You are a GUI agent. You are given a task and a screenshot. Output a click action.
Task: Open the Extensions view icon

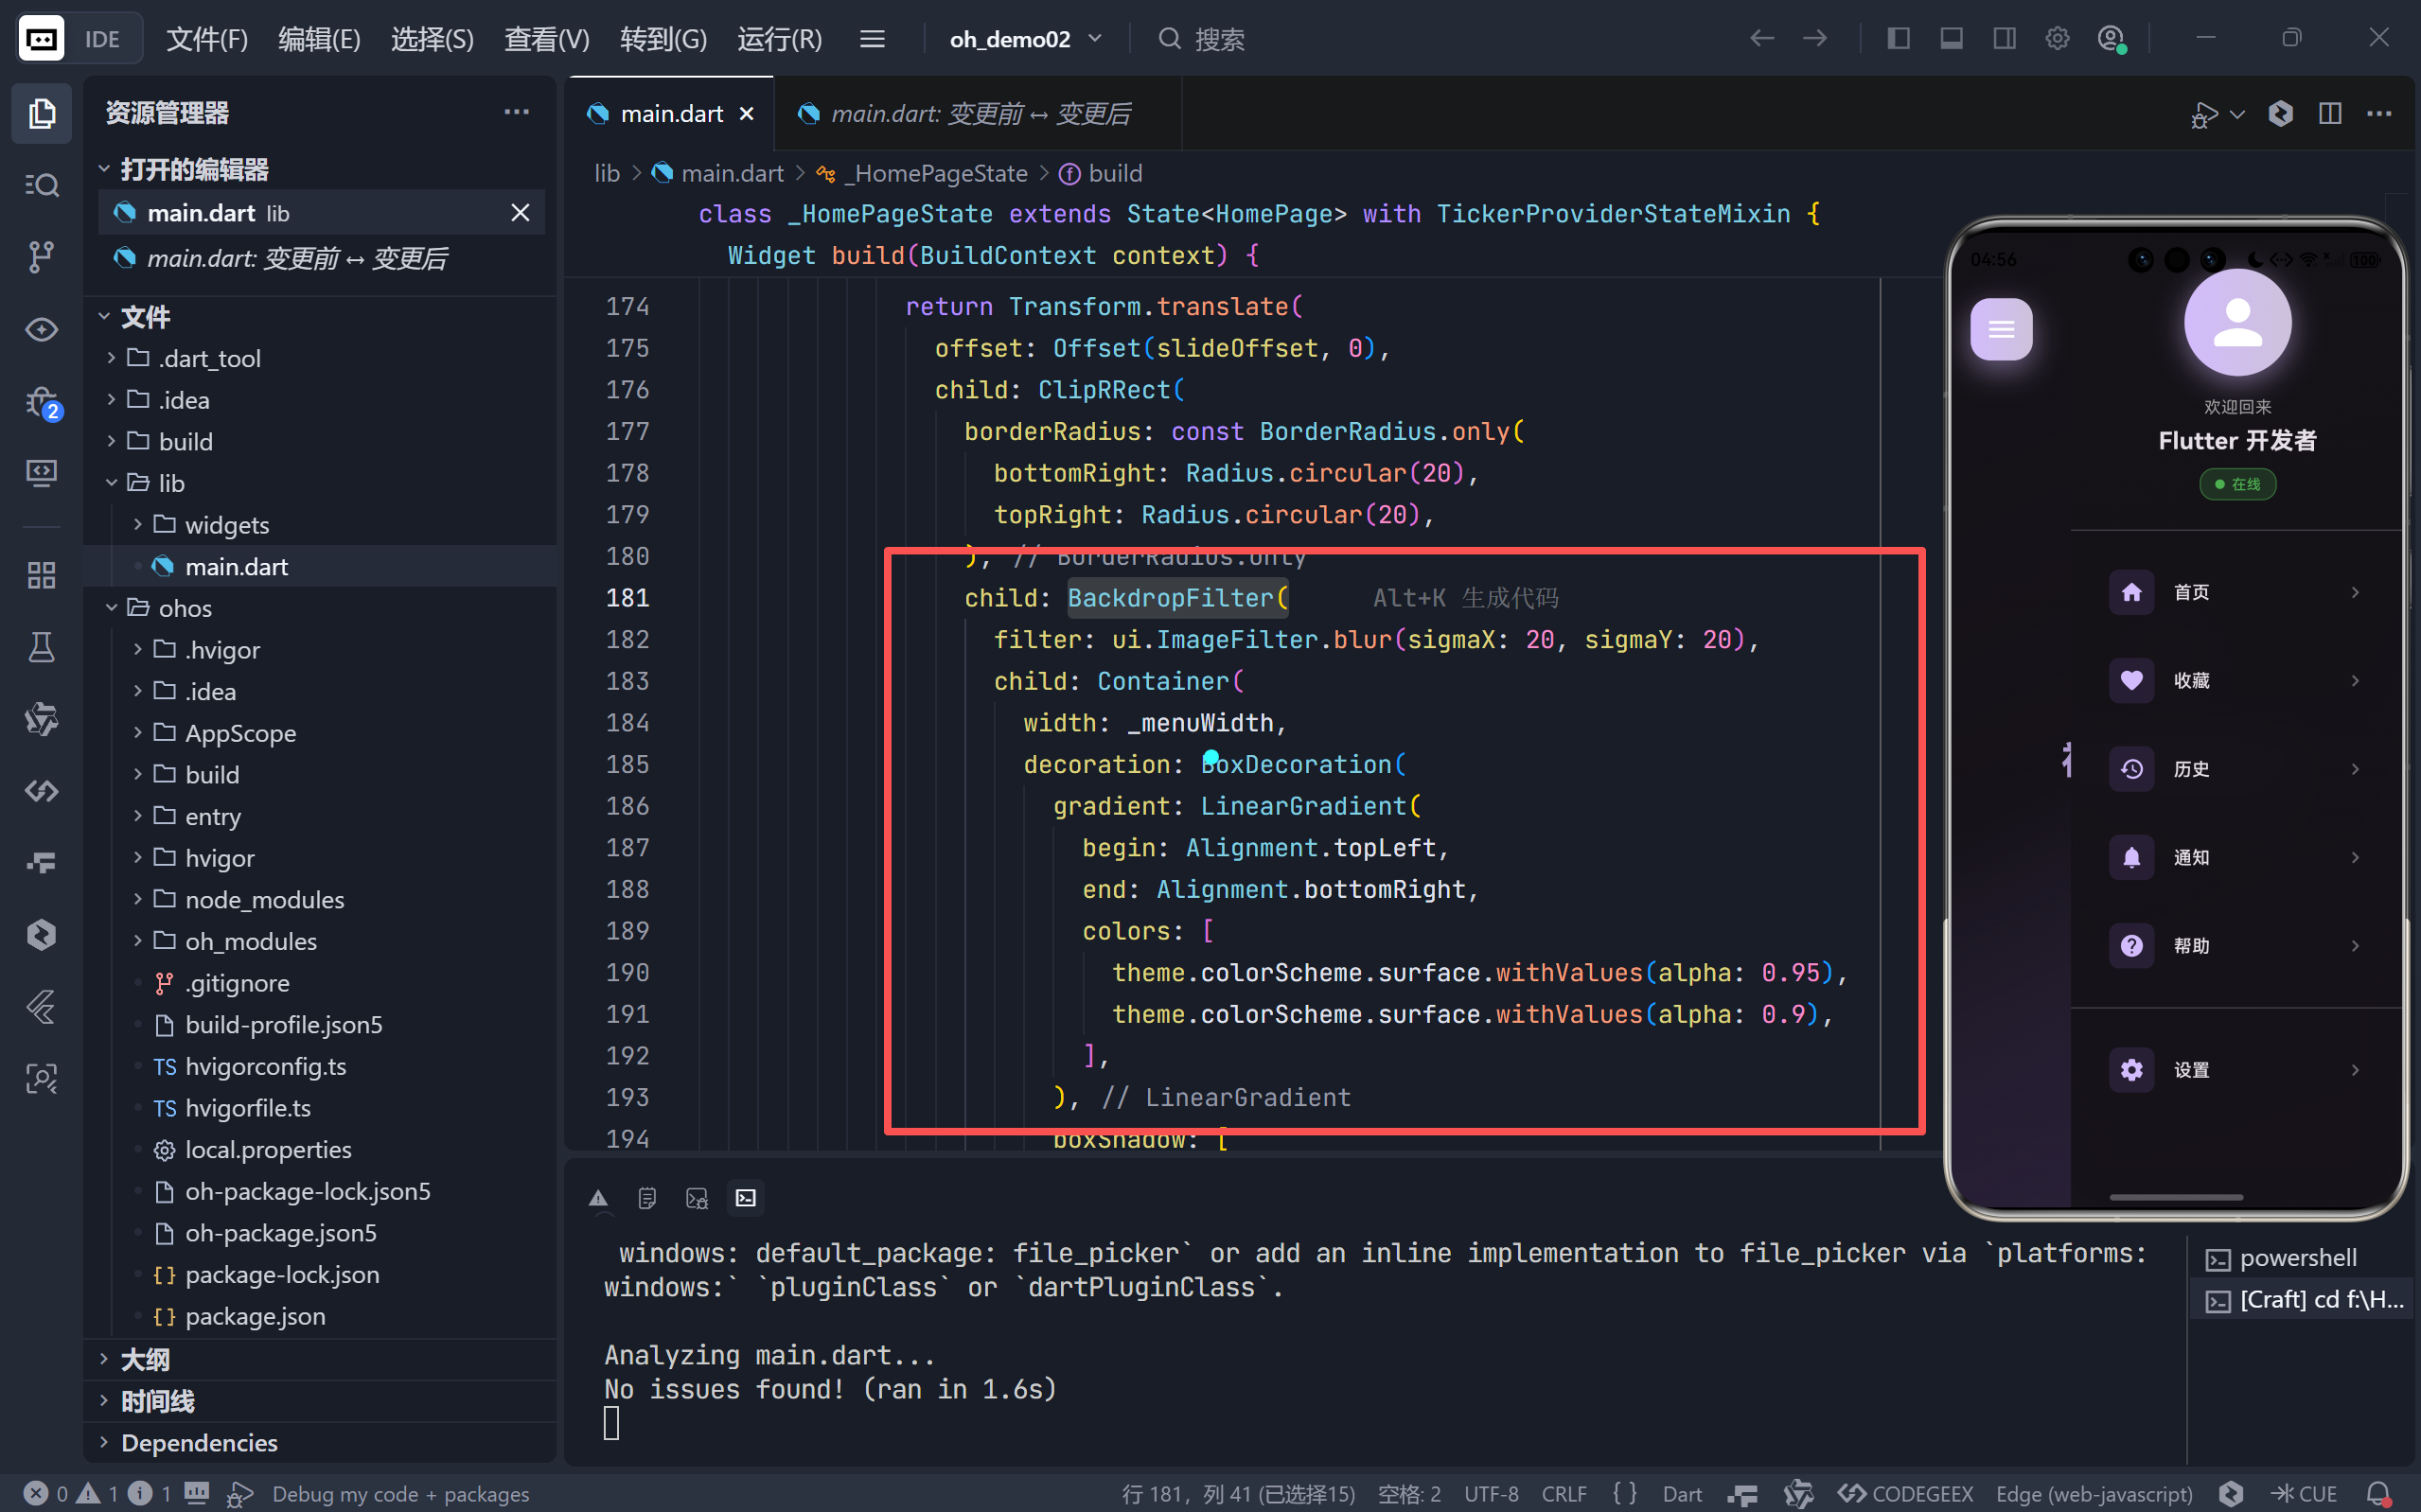point(41,575)
